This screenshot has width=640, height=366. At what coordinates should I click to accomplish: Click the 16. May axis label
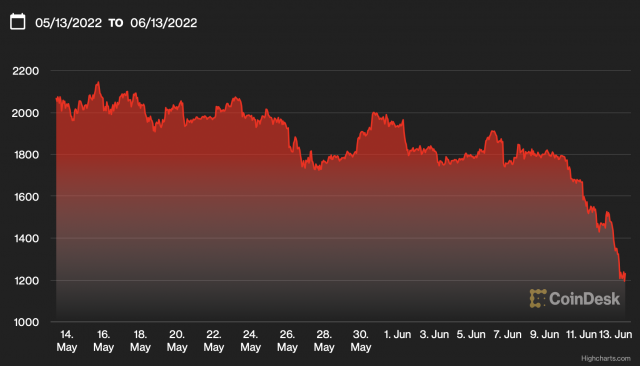[x=103, y=341]
